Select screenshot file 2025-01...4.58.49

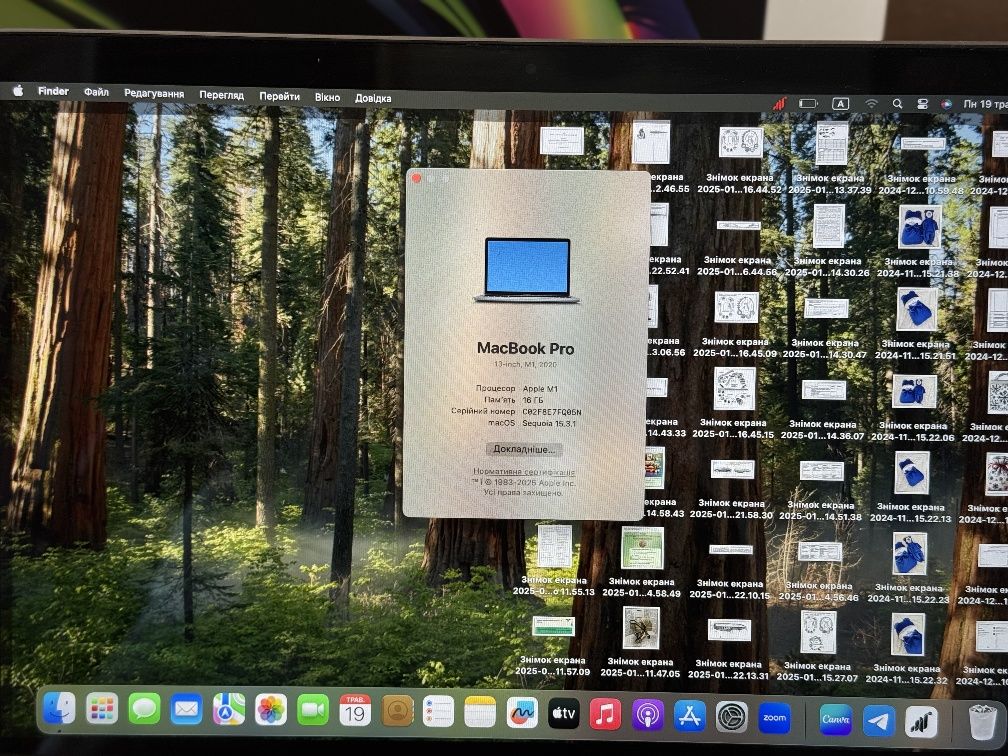(642, 561)
